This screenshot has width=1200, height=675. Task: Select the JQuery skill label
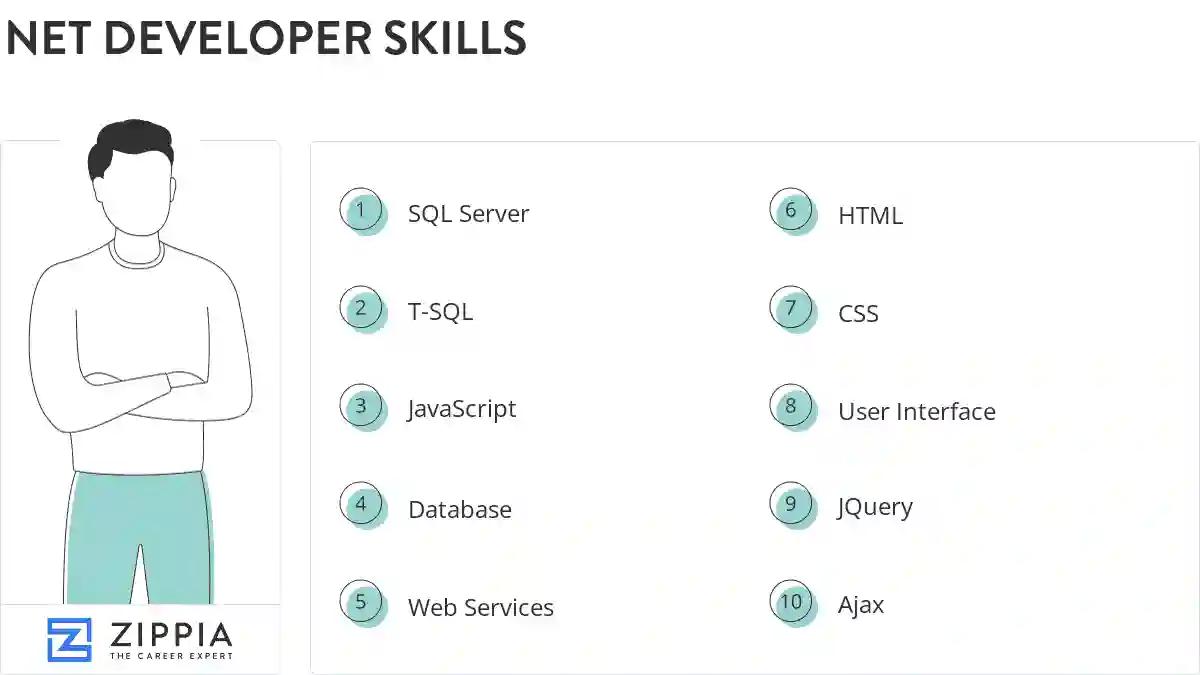(875, 506)
